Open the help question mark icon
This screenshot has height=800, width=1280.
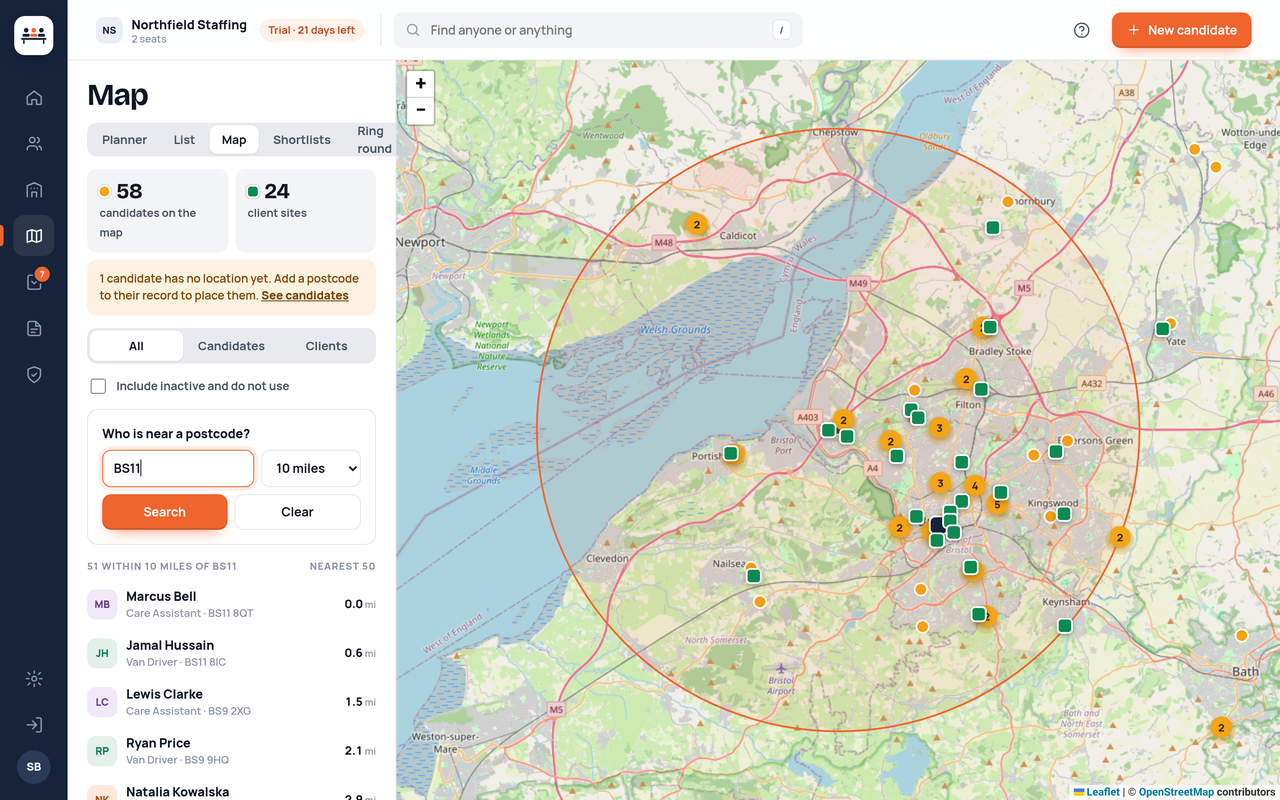click(x=1081, y=30)
